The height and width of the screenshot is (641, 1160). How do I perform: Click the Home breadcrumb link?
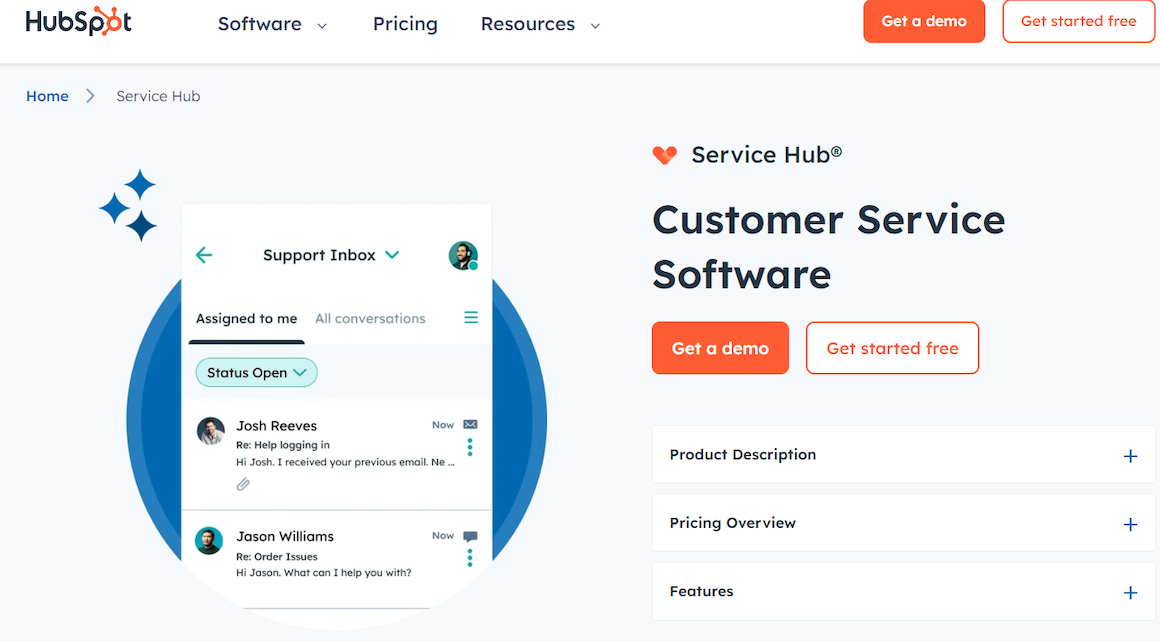[x=47, y=95]
